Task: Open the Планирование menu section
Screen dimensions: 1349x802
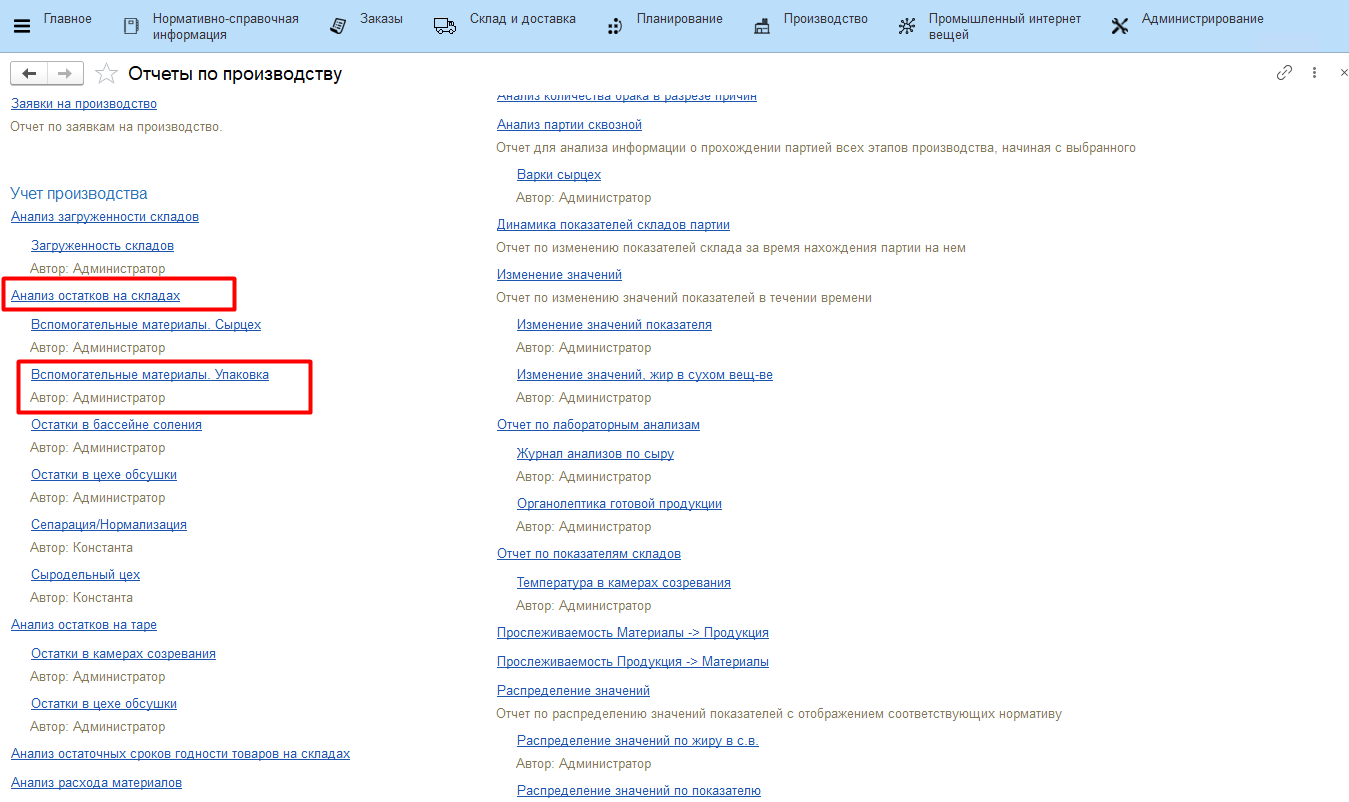Action: click(679, 19)
